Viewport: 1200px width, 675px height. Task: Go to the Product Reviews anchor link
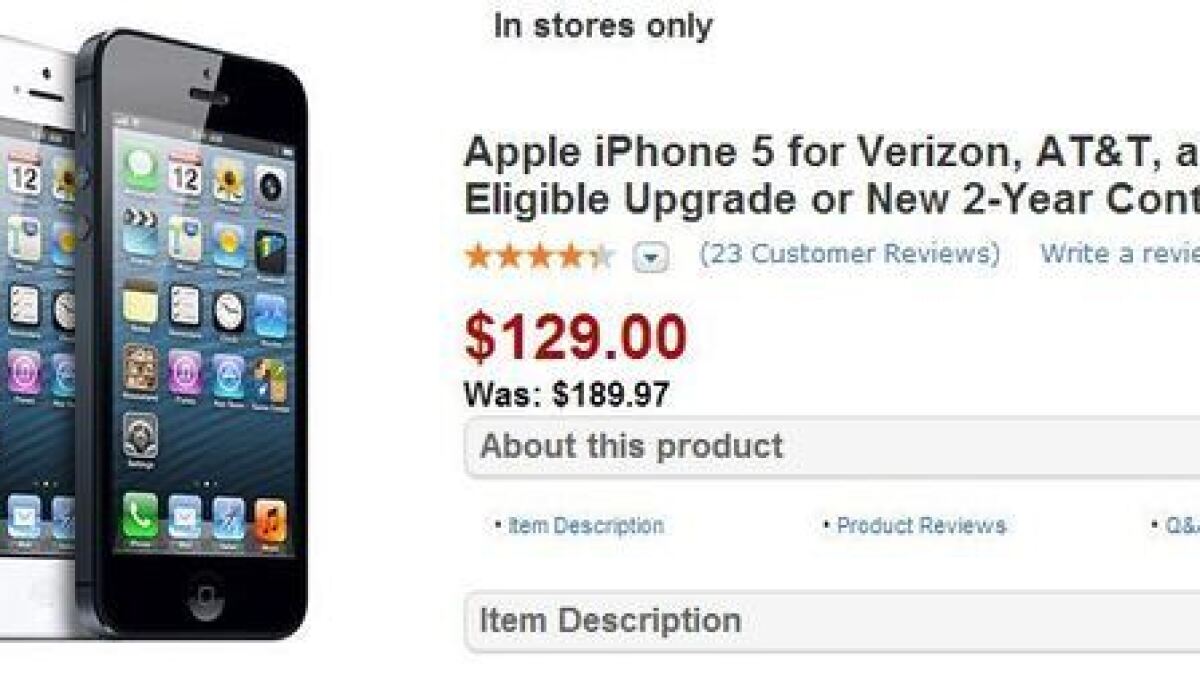click(x=914, y=525)
